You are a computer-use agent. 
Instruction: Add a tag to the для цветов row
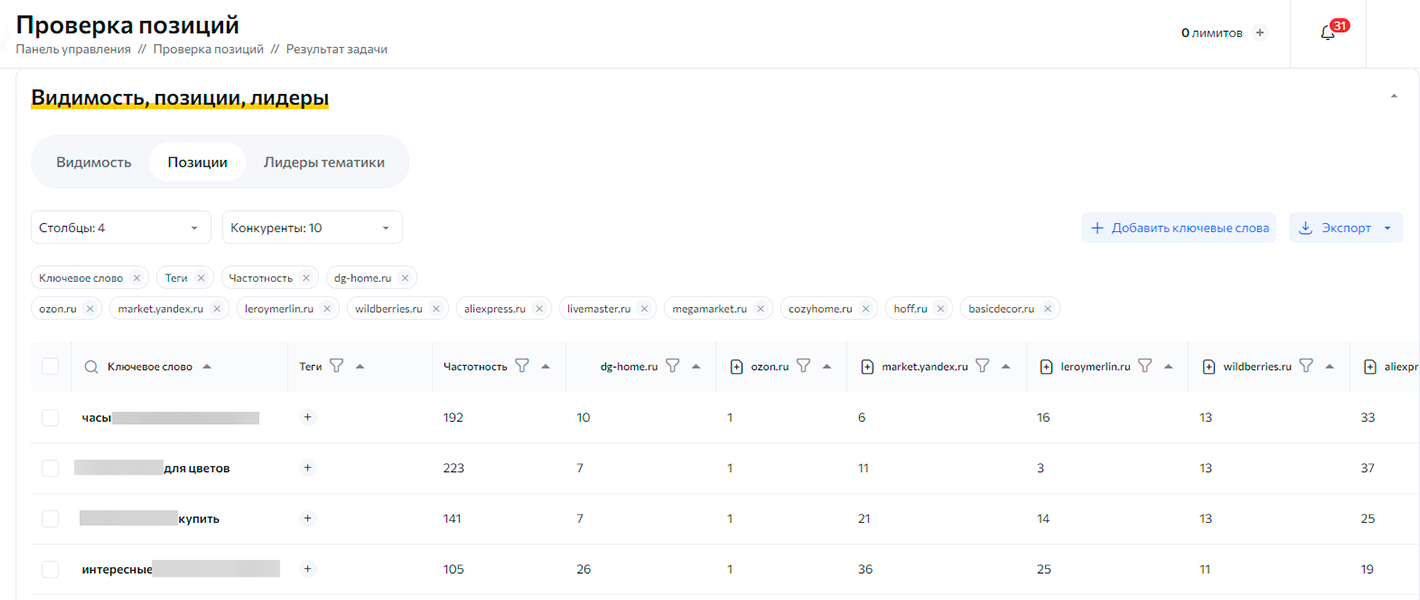[308, 467]
